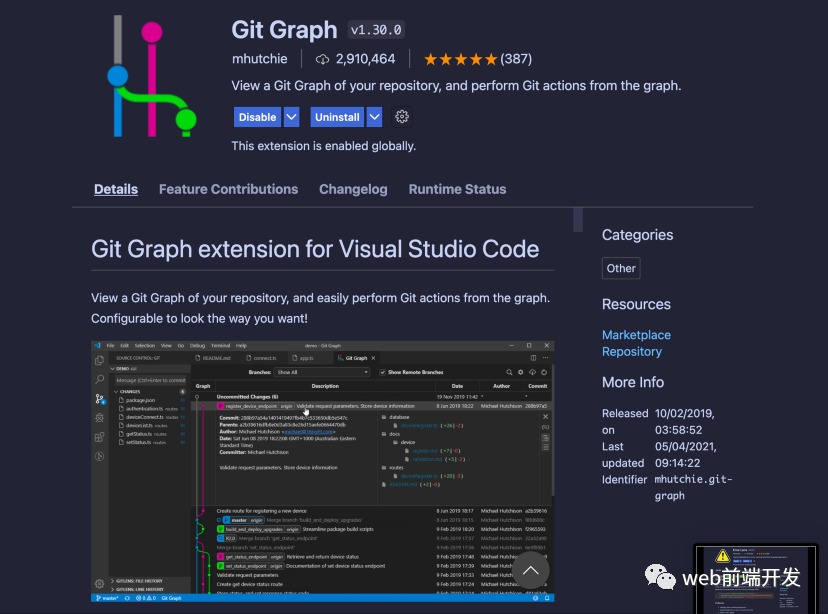
Task: Click the Other category tag
Action: point(621,268)
